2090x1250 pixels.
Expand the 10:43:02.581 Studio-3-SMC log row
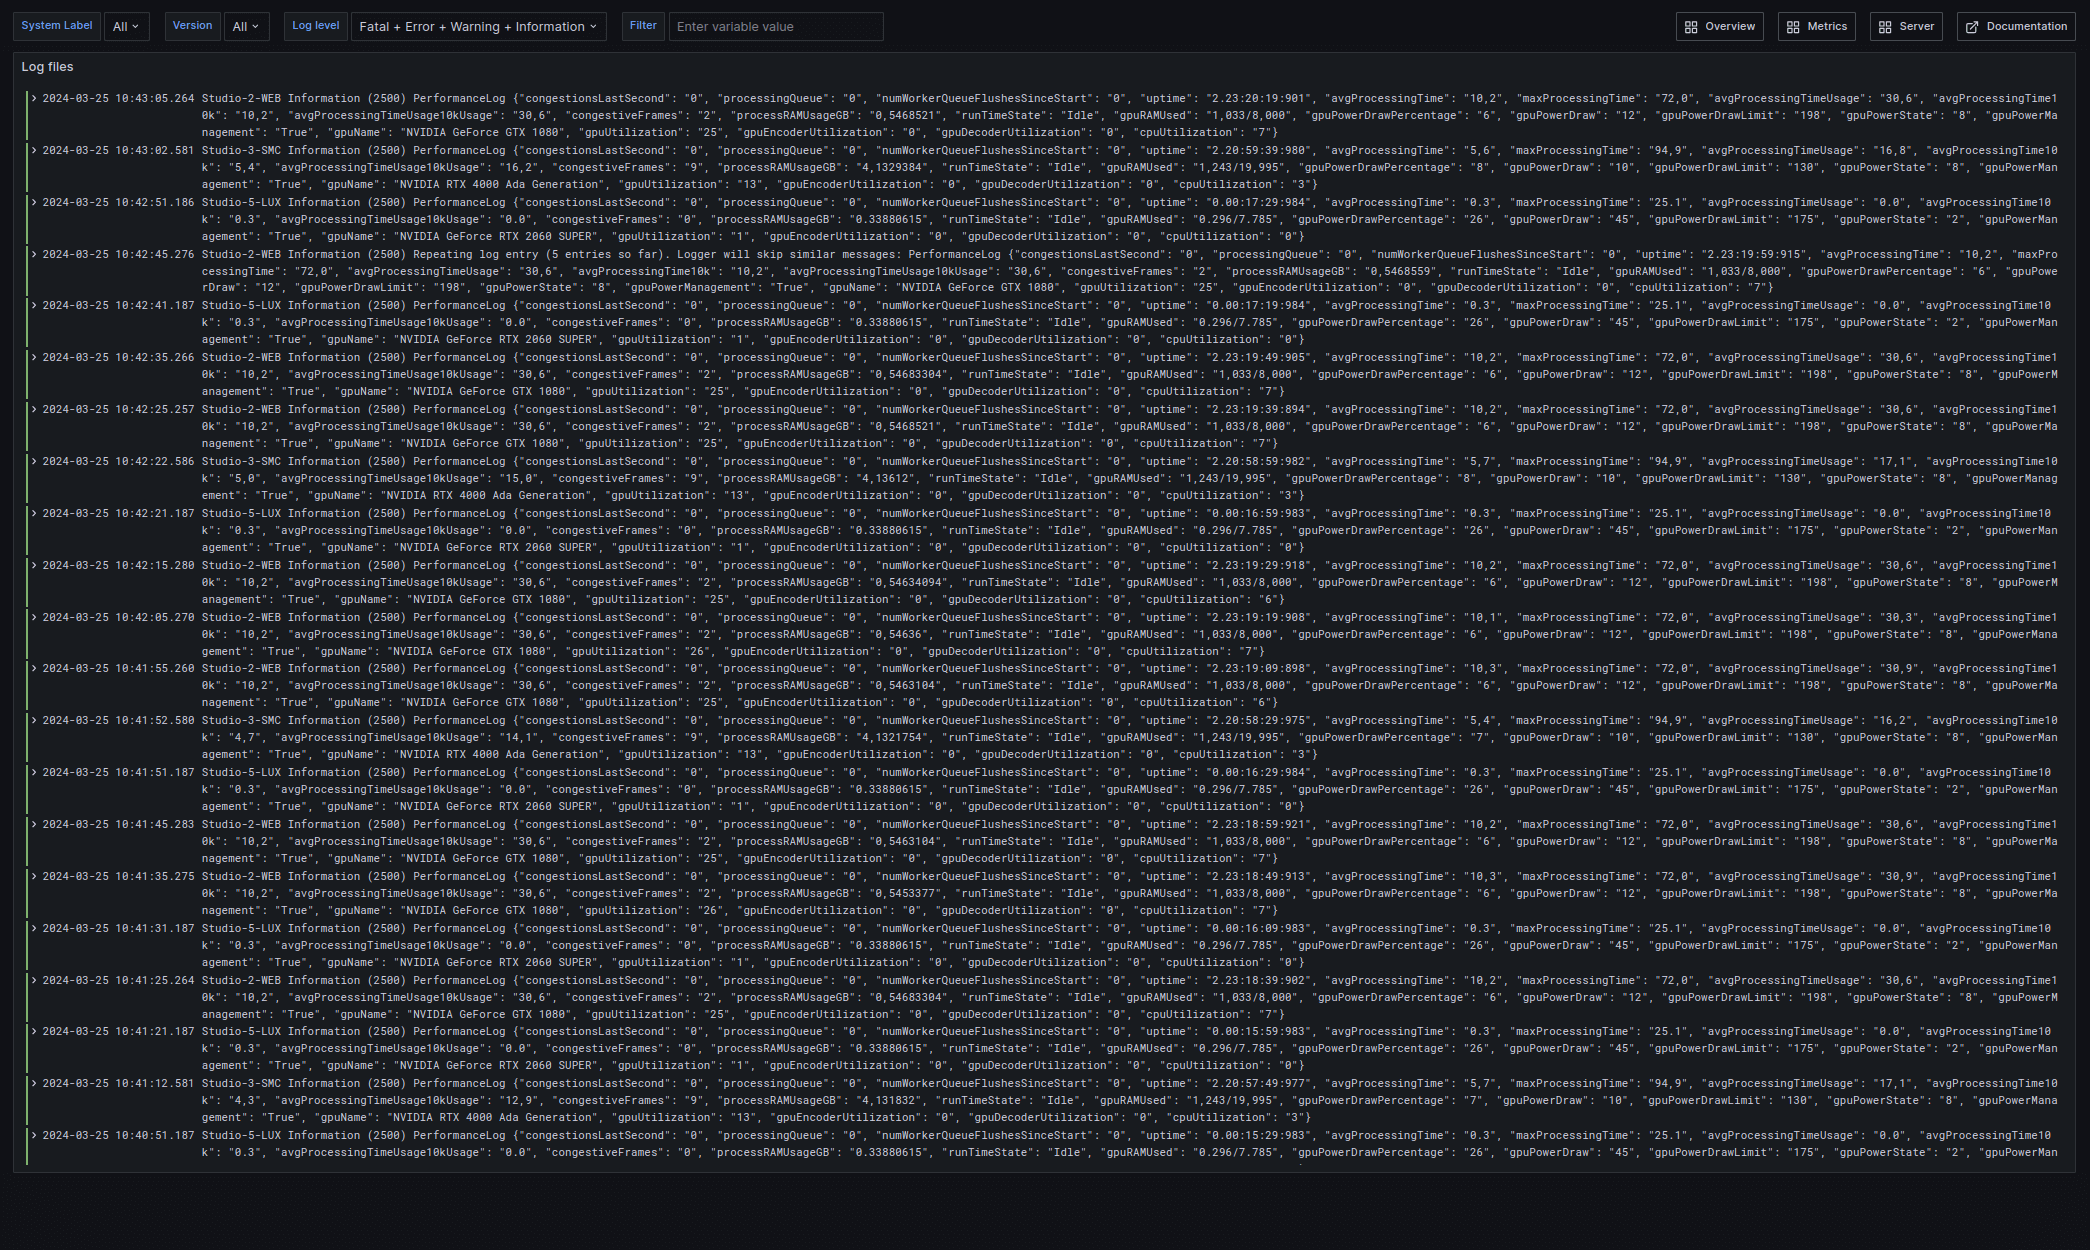(x=34, y=151)
